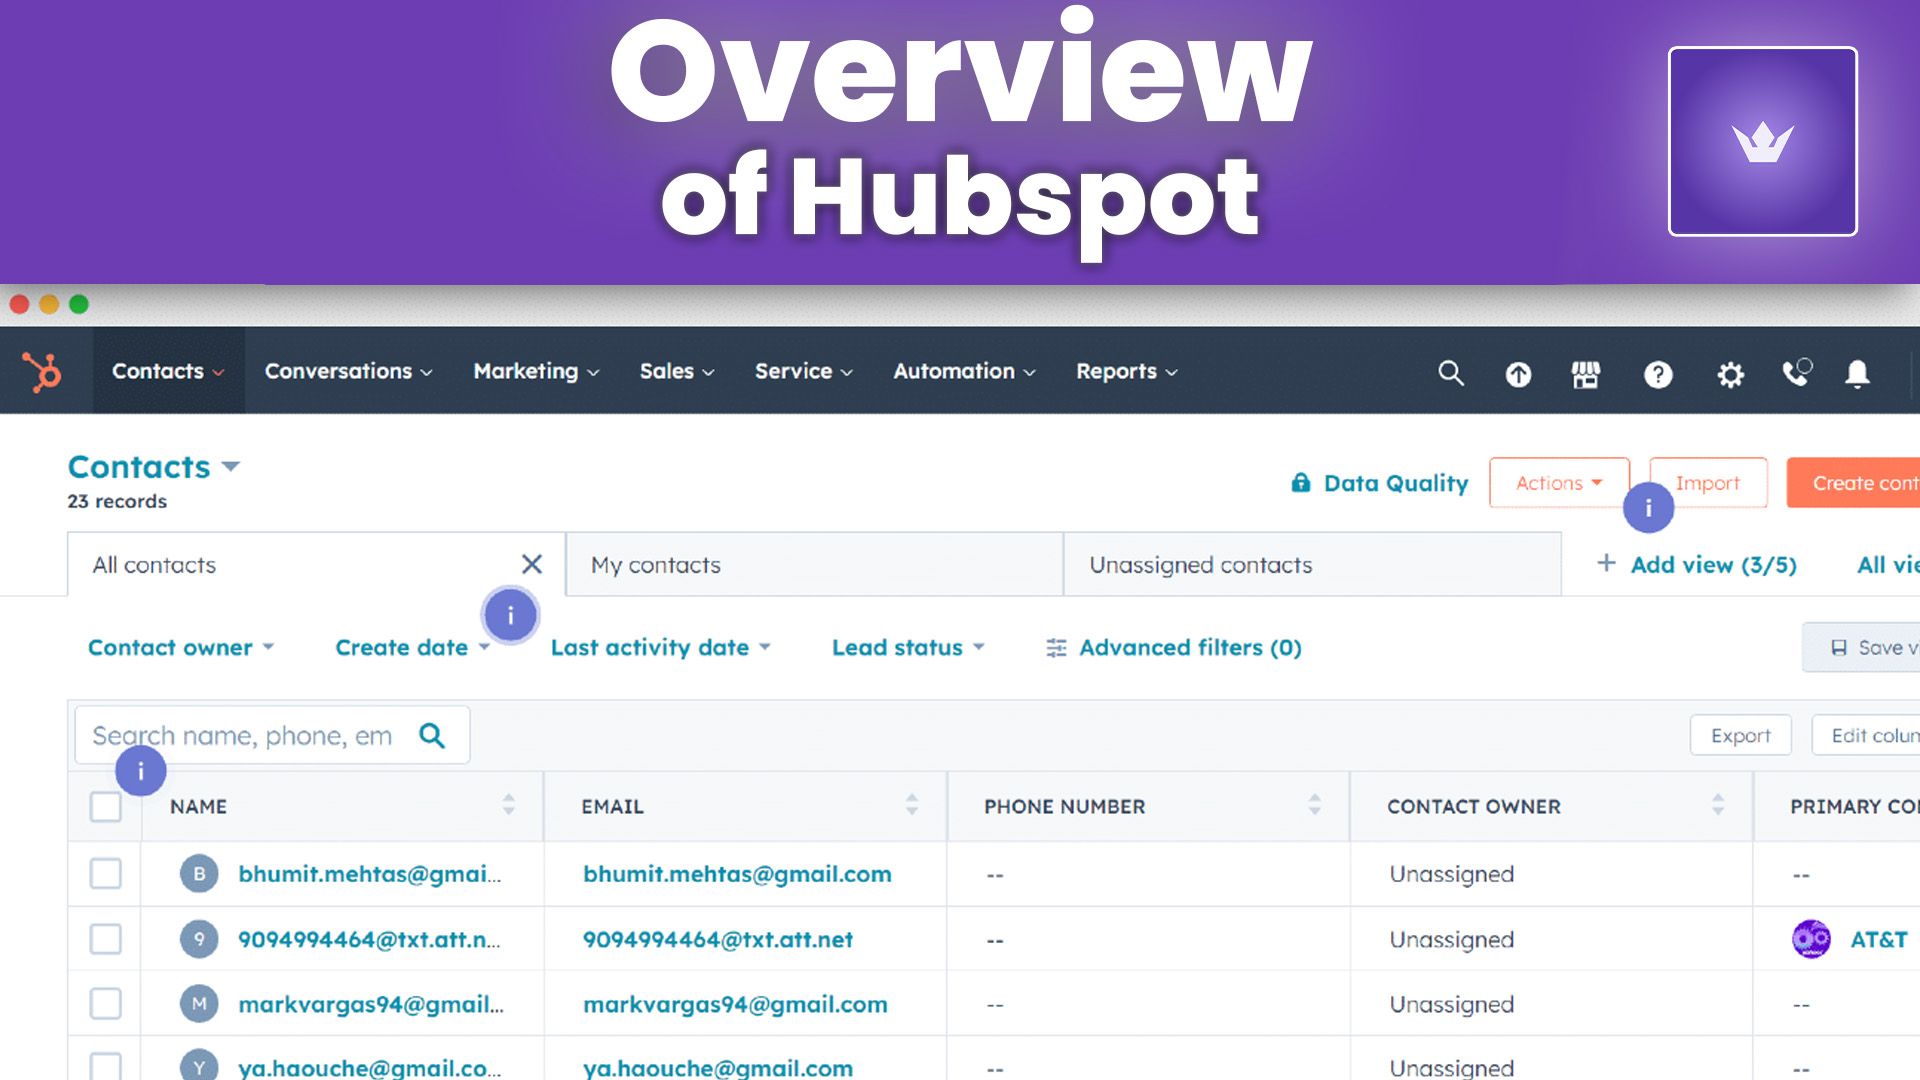Open the Last activity date filter
1920x1080 pixels.
tap(660, 648)
